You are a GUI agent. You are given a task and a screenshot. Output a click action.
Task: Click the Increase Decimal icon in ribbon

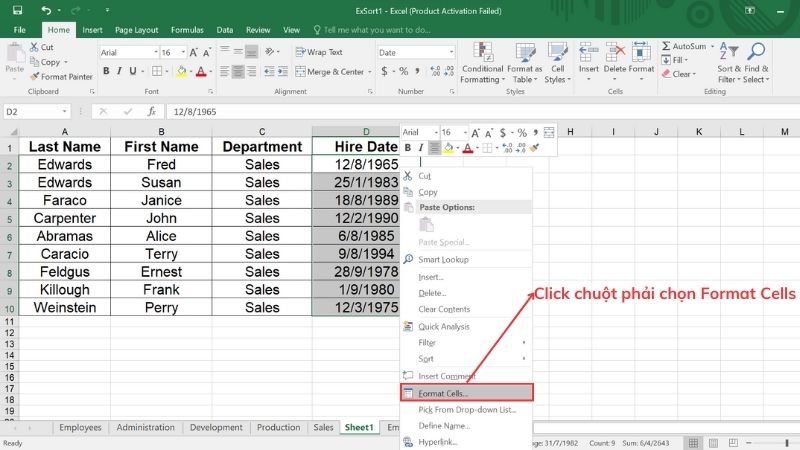click(435, 71)
